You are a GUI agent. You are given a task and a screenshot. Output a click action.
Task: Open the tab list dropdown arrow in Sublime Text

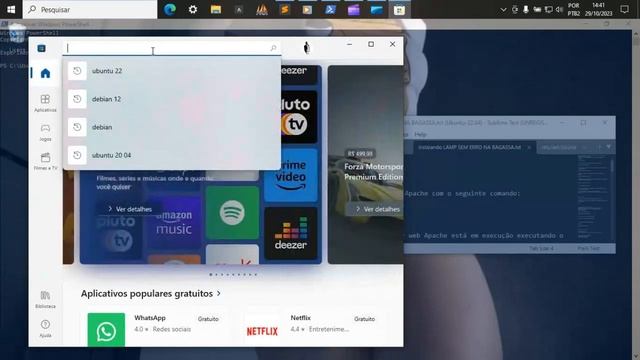609,147
